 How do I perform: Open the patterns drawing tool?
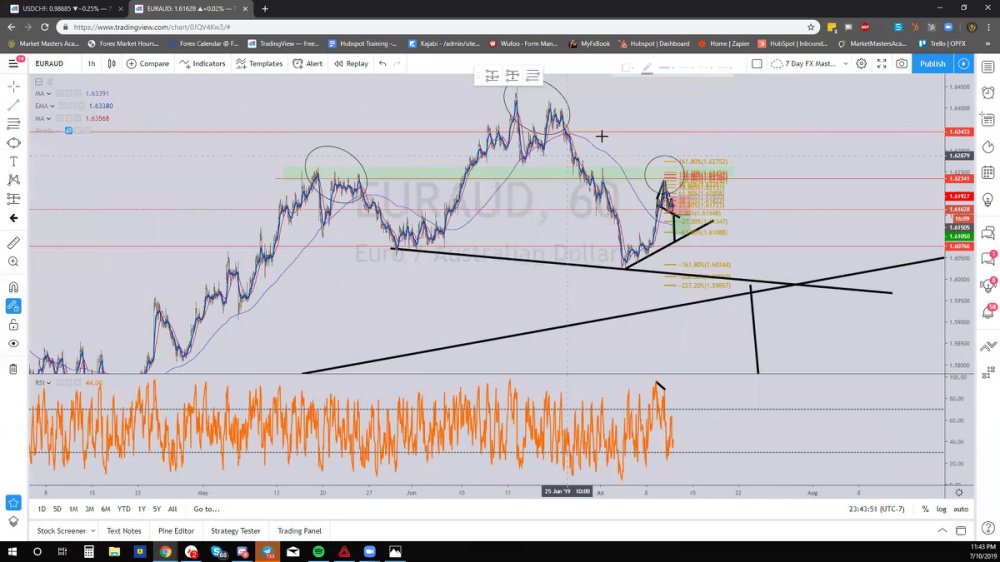point(13,181)
